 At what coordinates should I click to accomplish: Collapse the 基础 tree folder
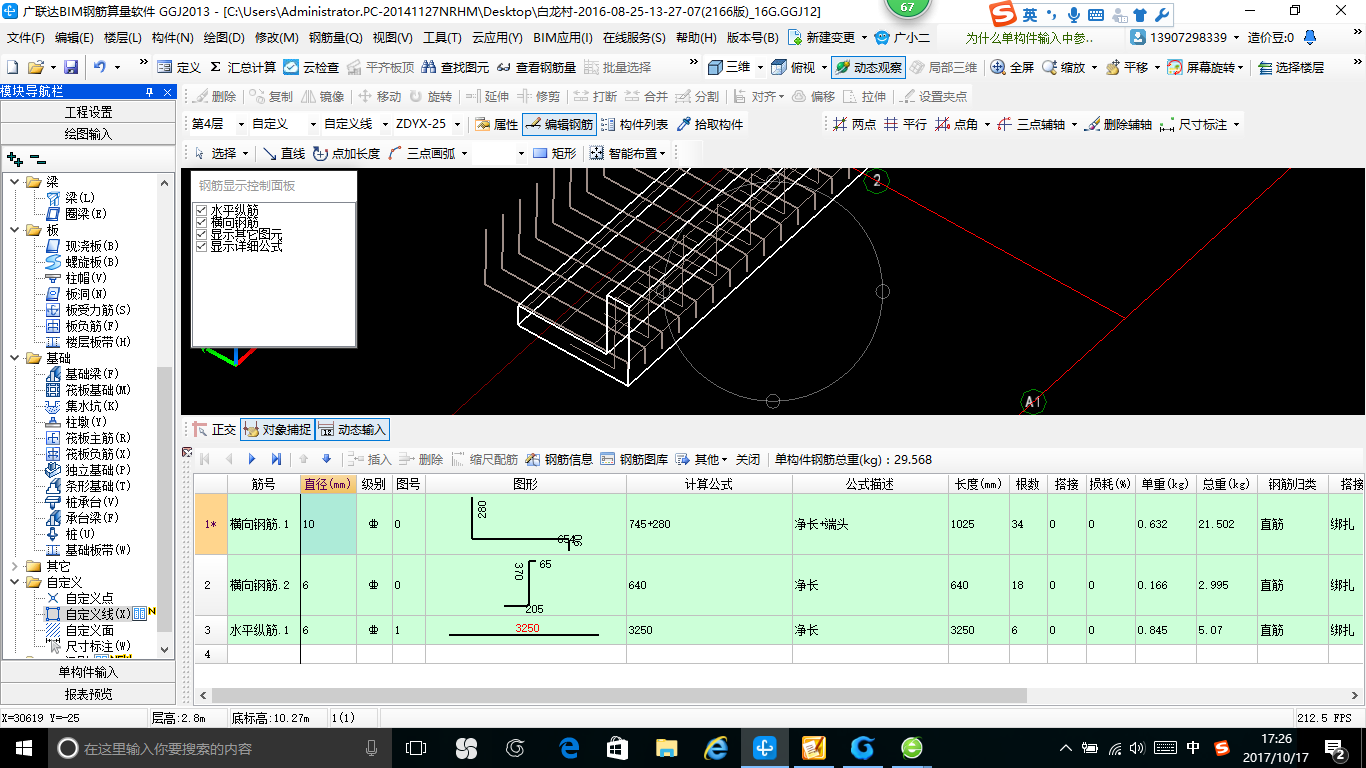coord(15,358)
